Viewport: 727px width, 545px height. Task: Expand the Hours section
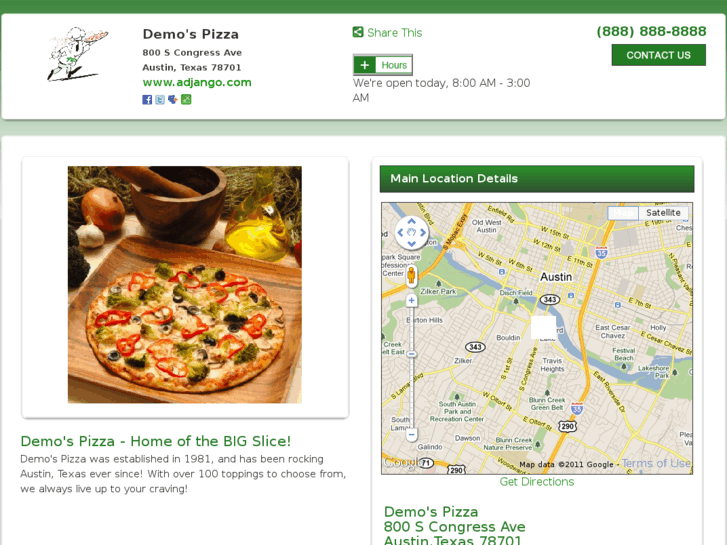[x=383, y=65]
